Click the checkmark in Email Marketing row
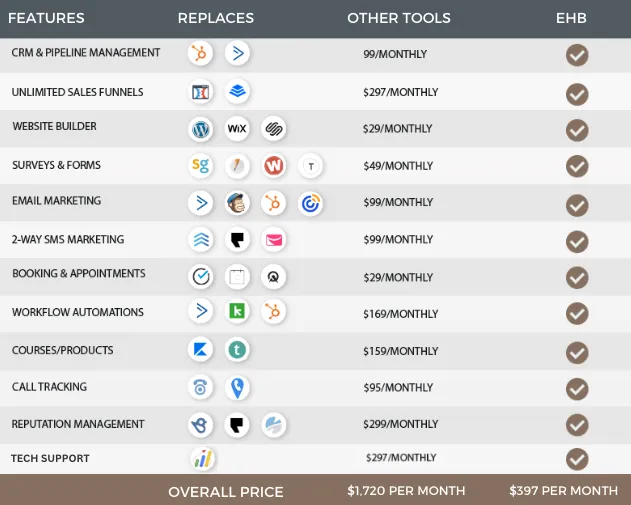 [x=577, y=205]
